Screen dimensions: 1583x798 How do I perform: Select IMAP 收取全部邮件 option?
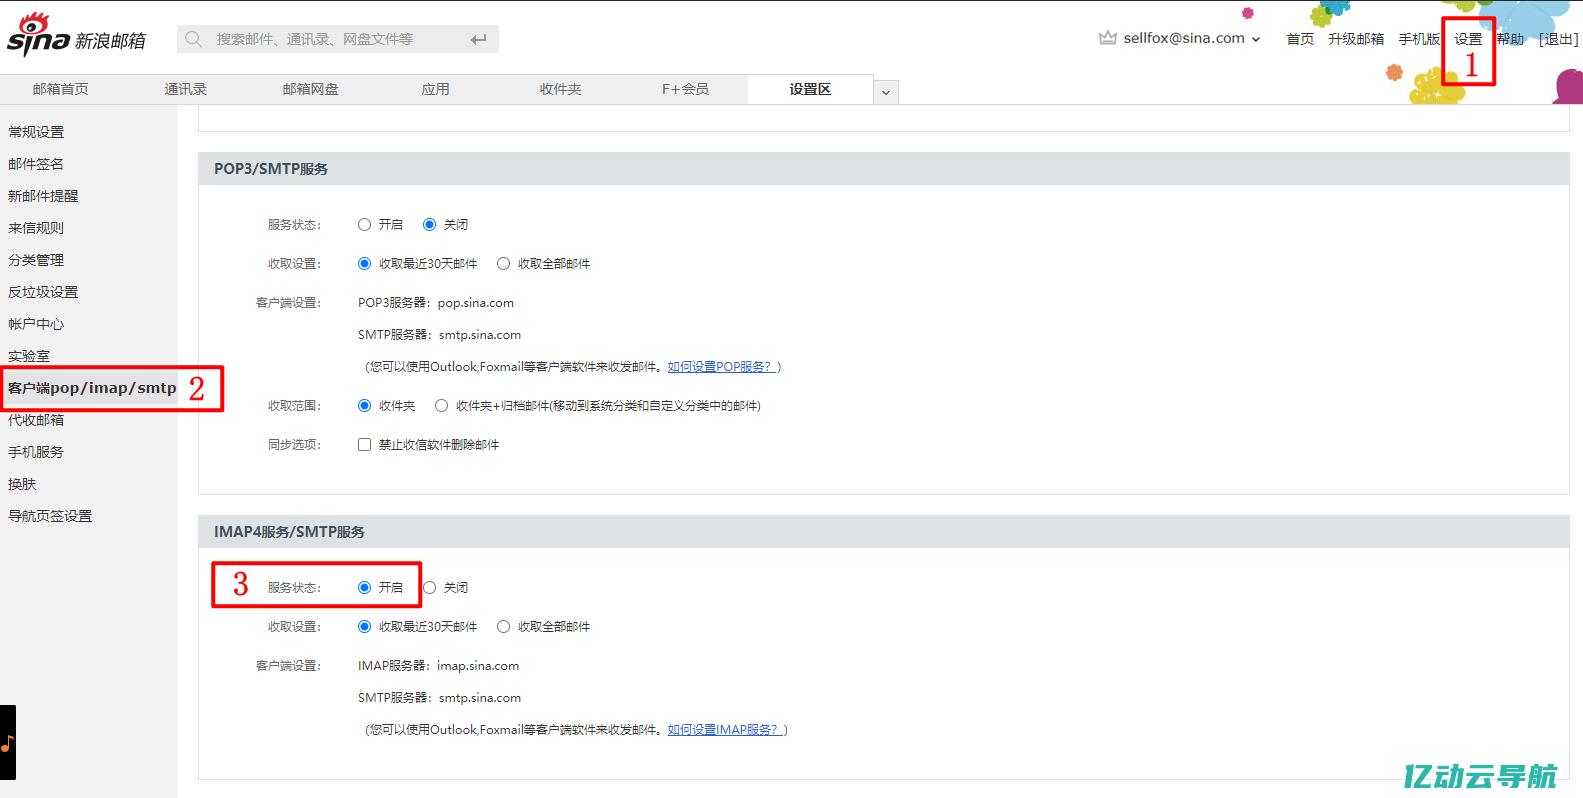point(504,627)
